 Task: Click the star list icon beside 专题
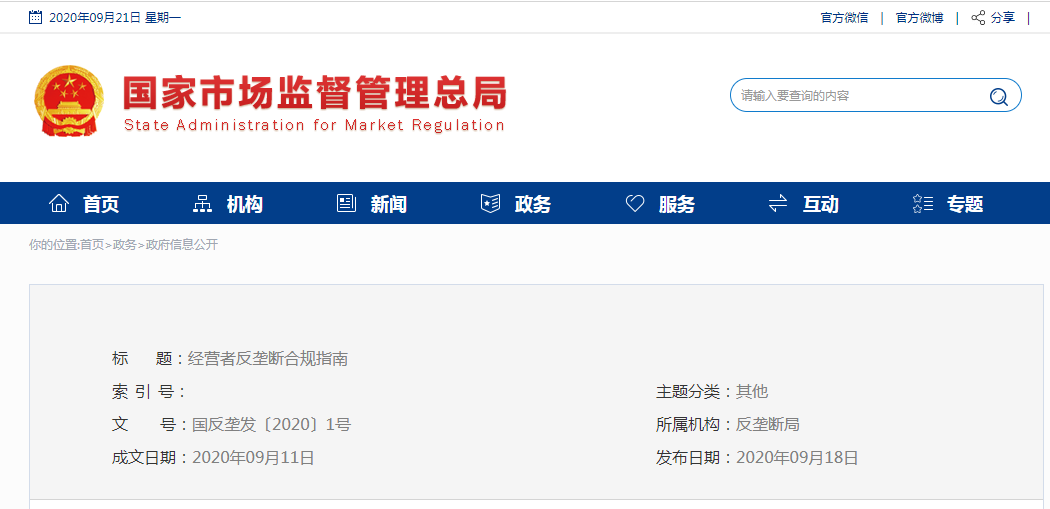(923, 204)
